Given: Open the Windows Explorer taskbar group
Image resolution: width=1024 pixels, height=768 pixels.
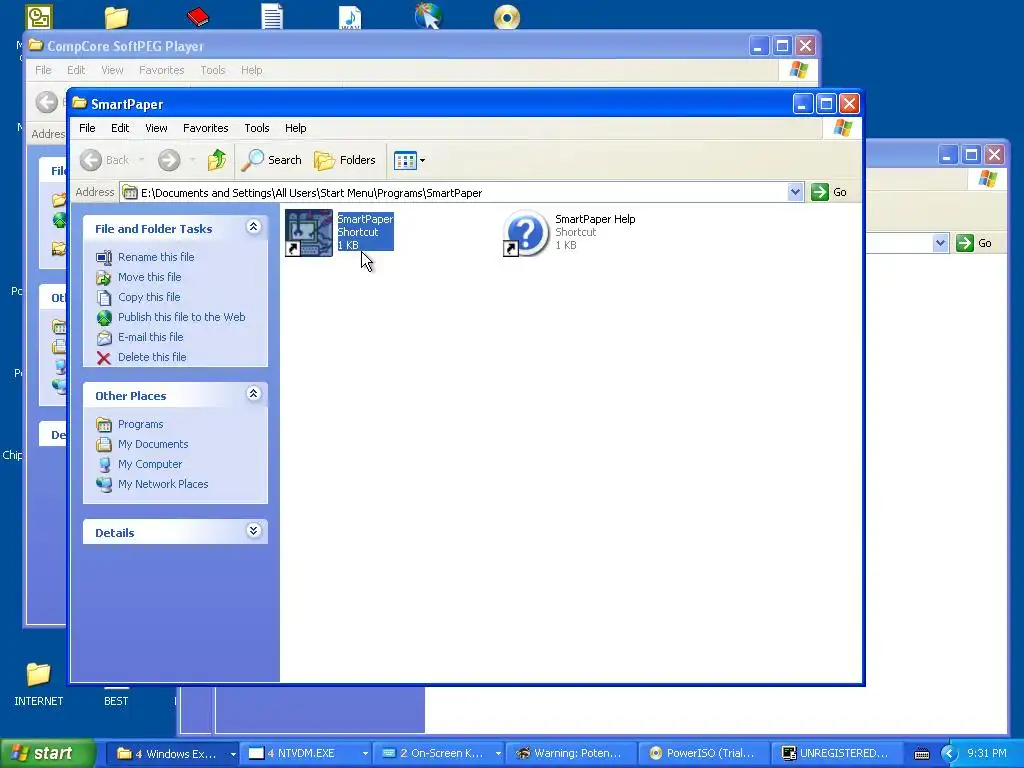Looking at the screenshot, I should [173, 754].
